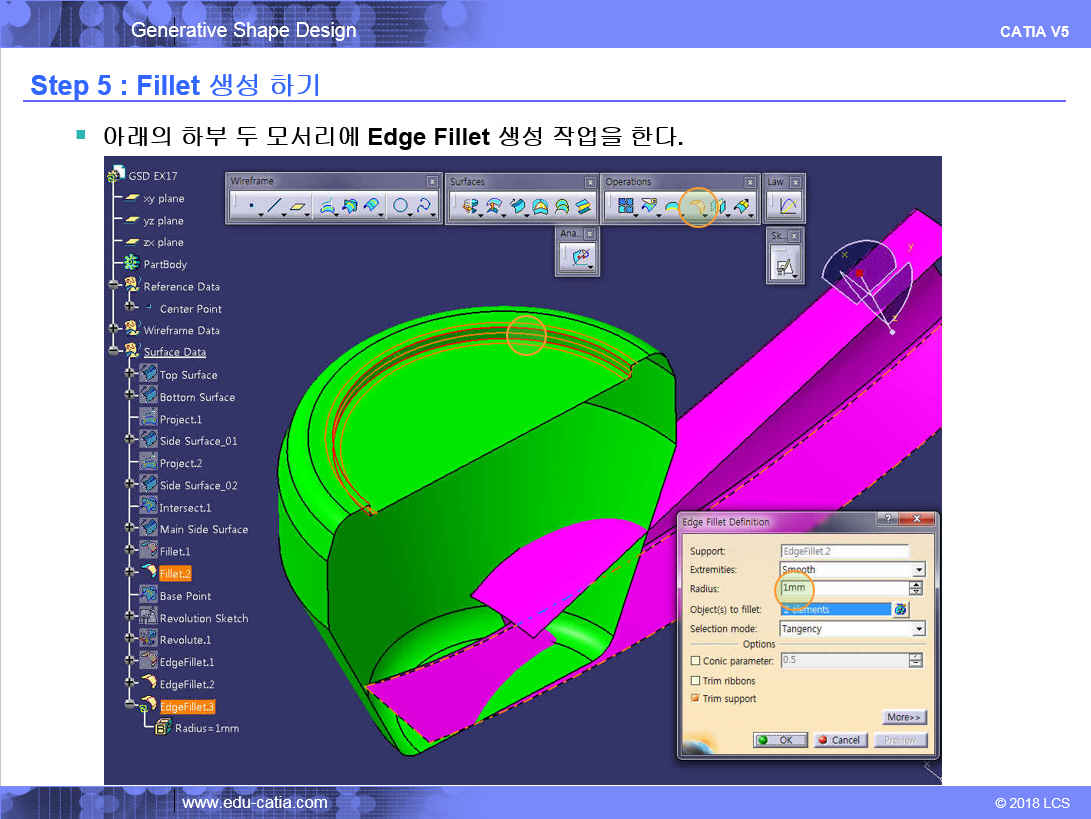Open the Extremities dropdown
The width and height of the screenshot is (1091, 819).
pyautogui.click(x=918, y=570)
